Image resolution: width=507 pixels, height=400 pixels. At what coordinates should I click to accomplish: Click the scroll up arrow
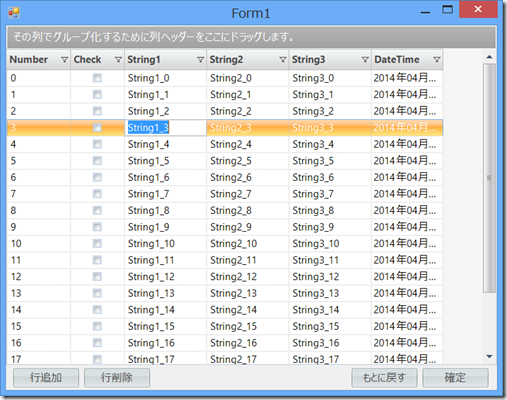(489, 57)
